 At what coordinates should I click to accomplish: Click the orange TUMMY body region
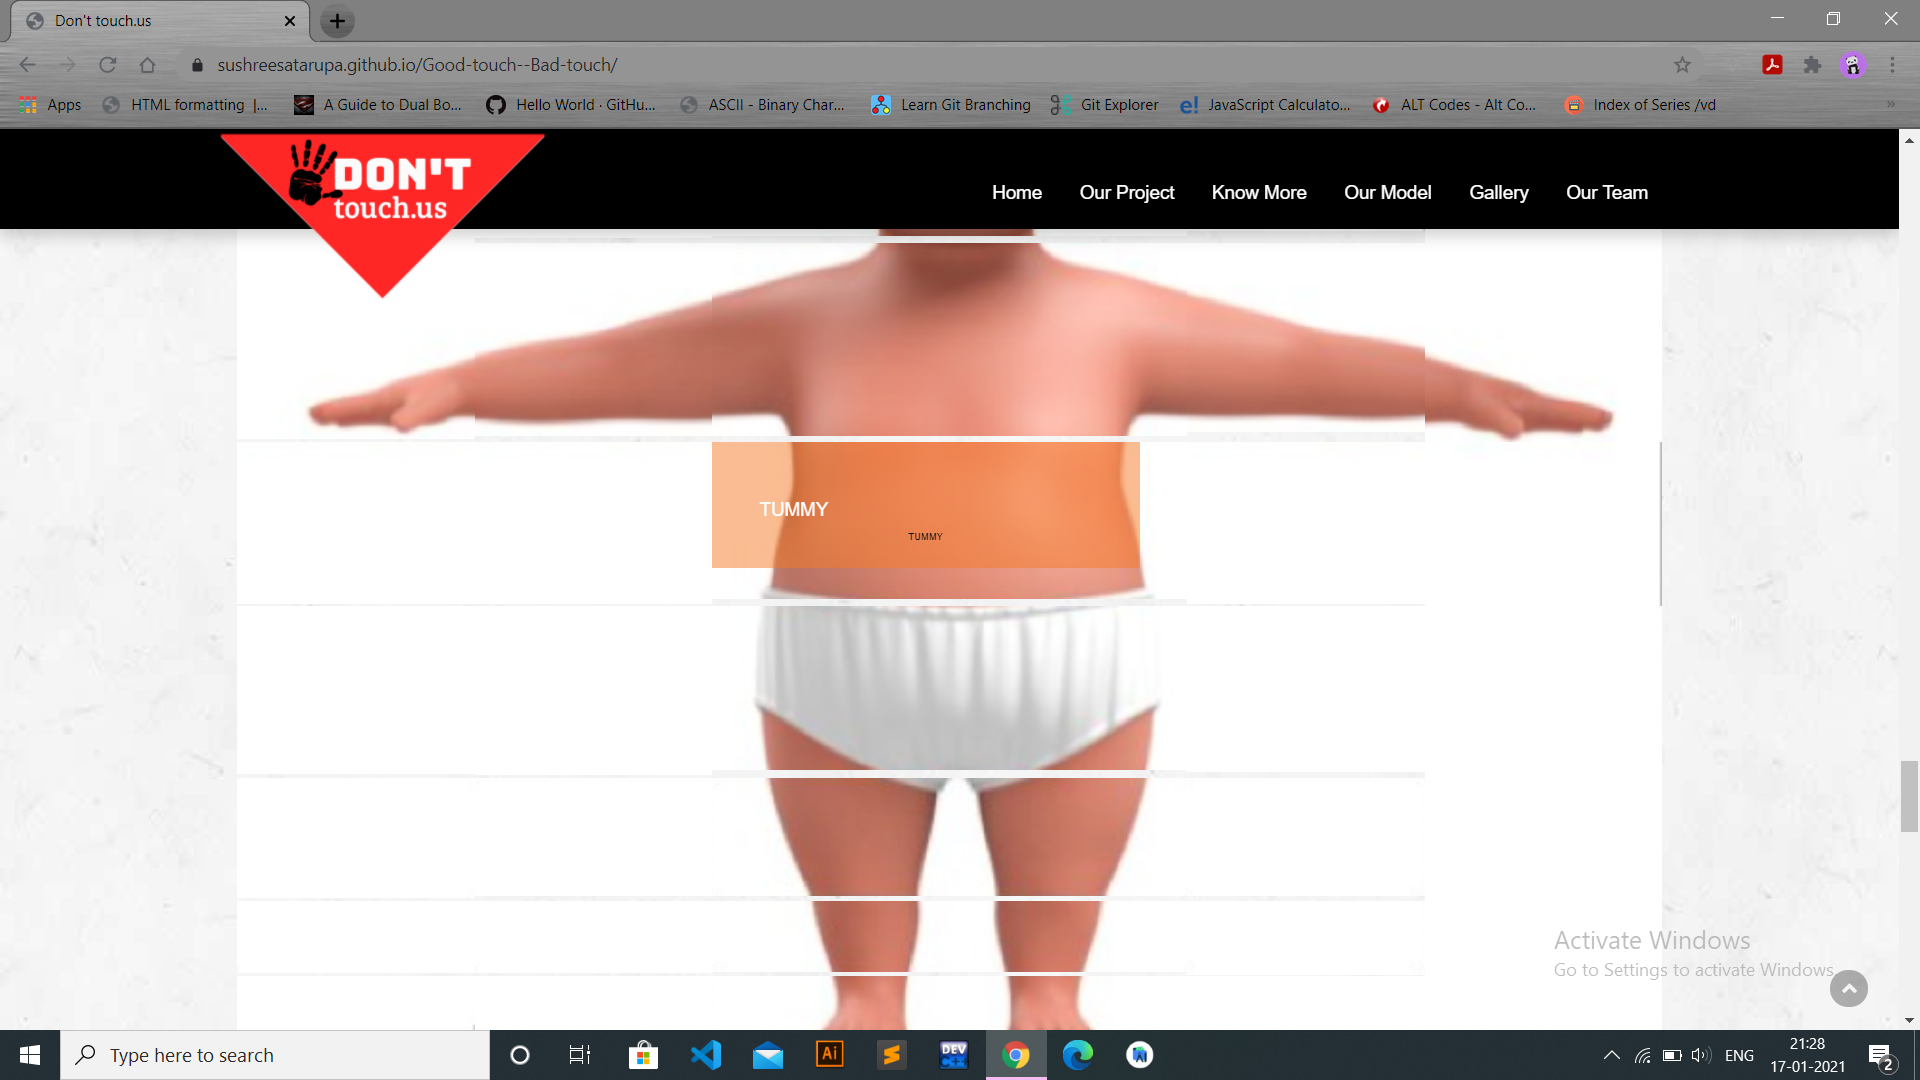[925, 505]
